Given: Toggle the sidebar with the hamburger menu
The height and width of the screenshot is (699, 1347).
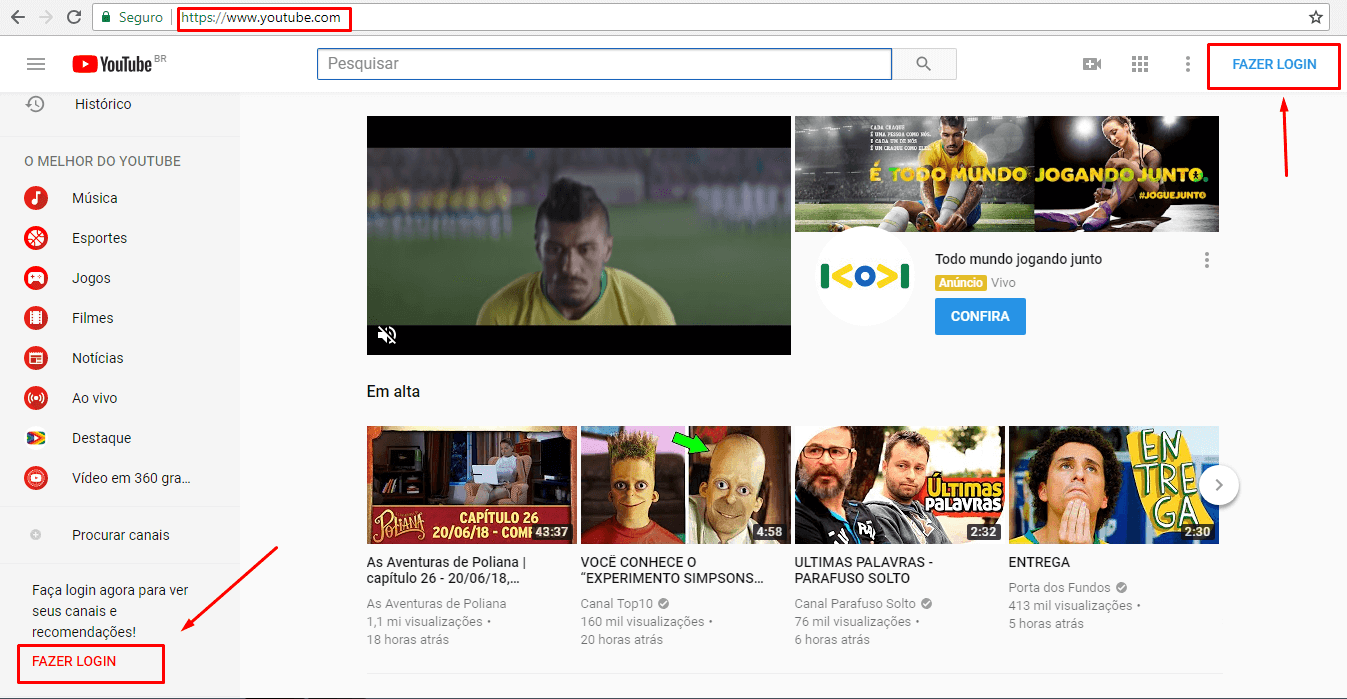Looking at the screenshot, I should coord(36,63).
